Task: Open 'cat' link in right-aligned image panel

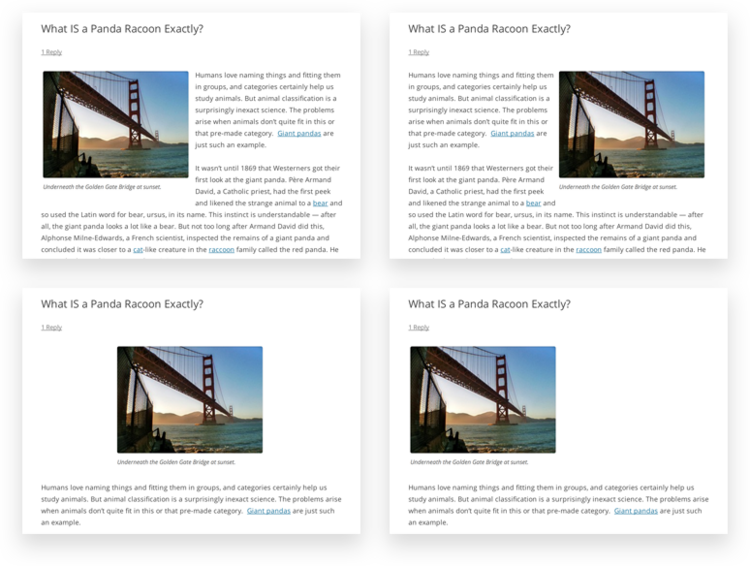Action: (x=505, y=250)
